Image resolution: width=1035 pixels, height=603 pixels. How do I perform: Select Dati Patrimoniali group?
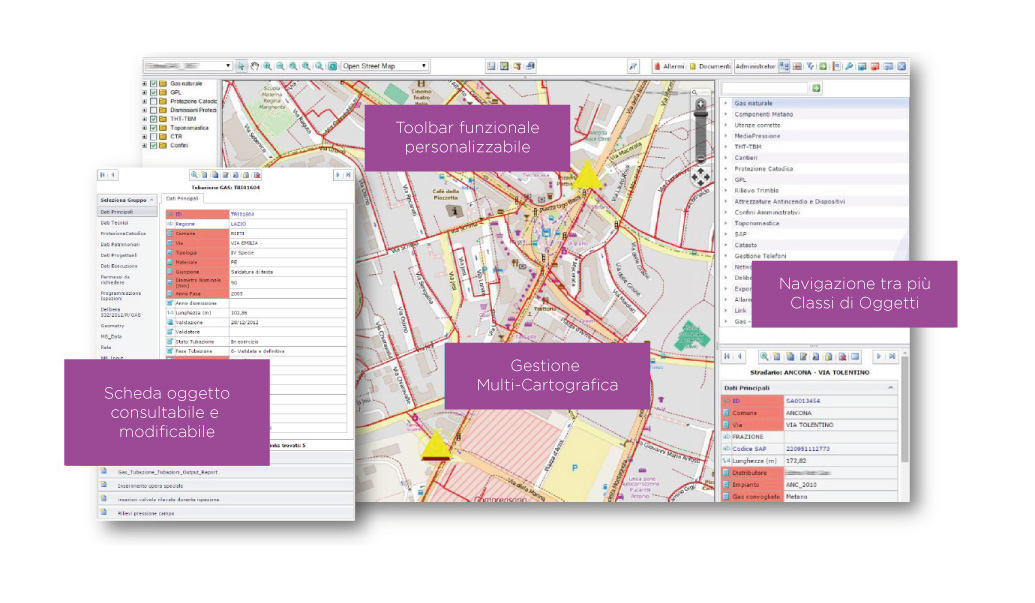point(120,245)
